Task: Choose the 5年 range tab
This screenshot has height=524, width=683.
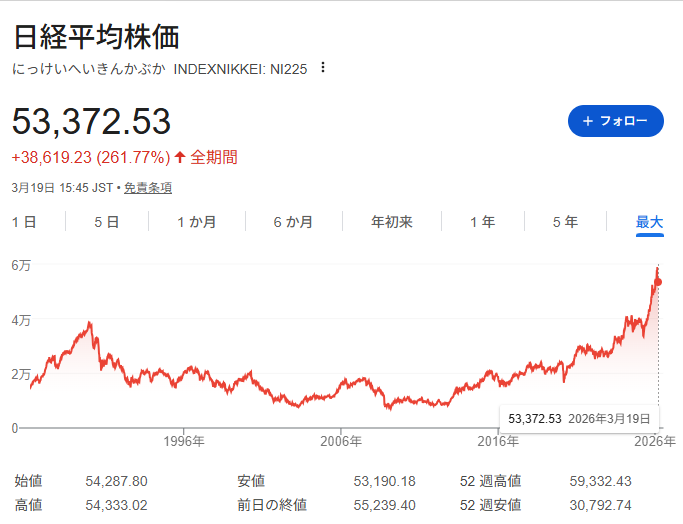Action: pos(565,222)
